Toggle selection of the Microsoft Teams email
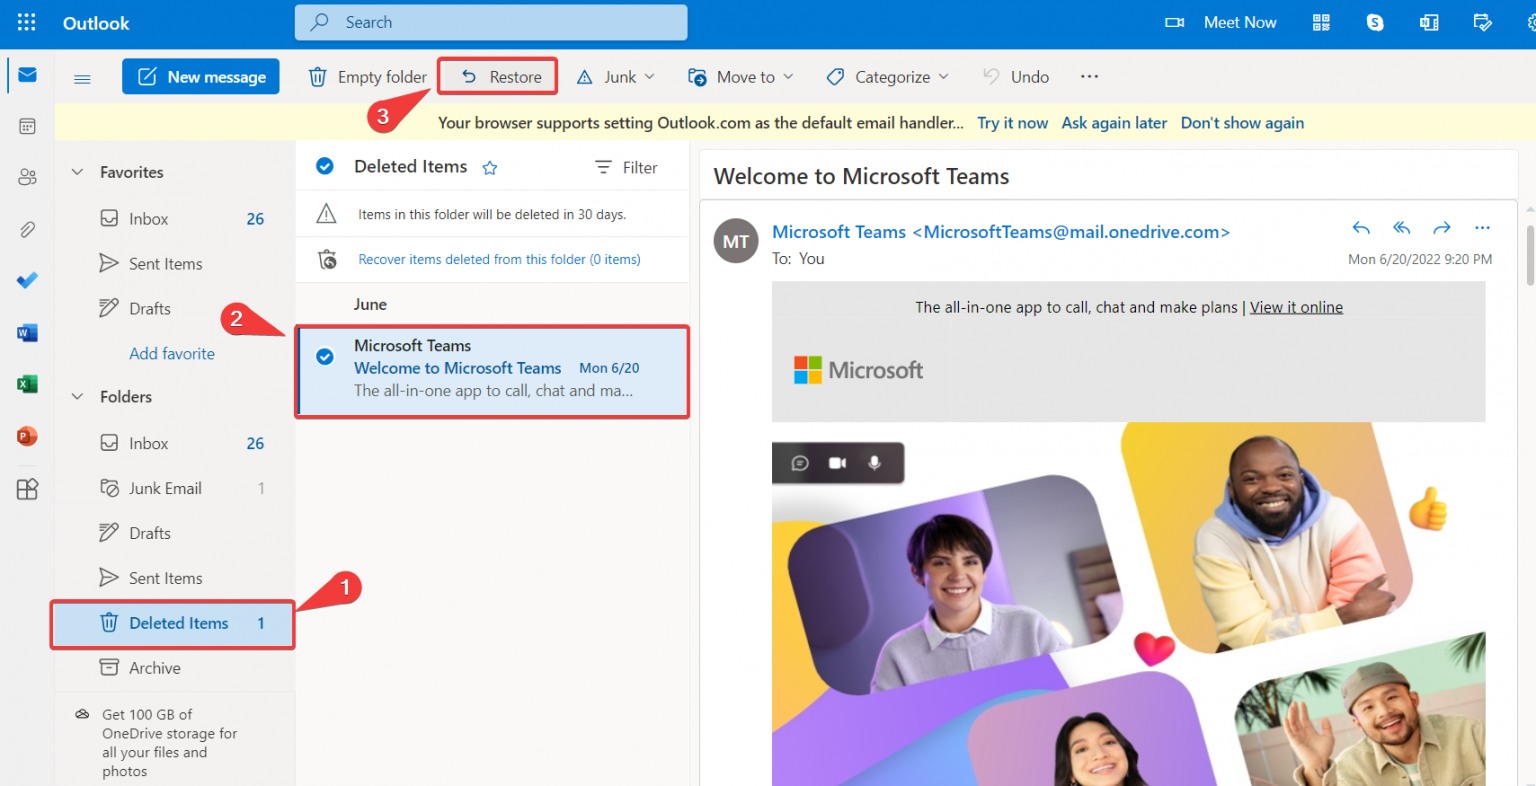1536x786 pixels. pos(325,356)
